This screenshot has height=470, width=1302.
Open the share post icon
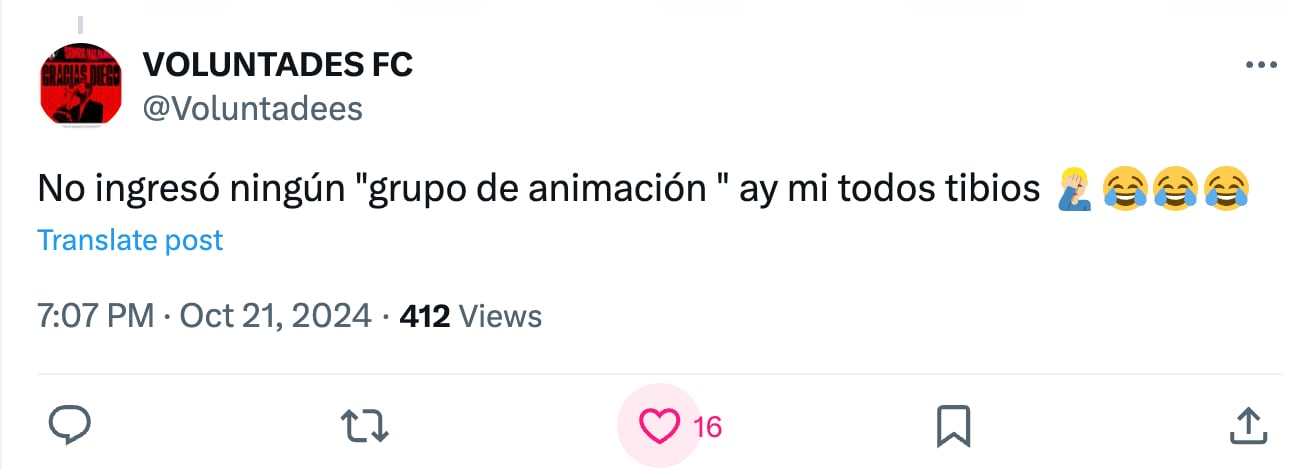(1247, 426)
